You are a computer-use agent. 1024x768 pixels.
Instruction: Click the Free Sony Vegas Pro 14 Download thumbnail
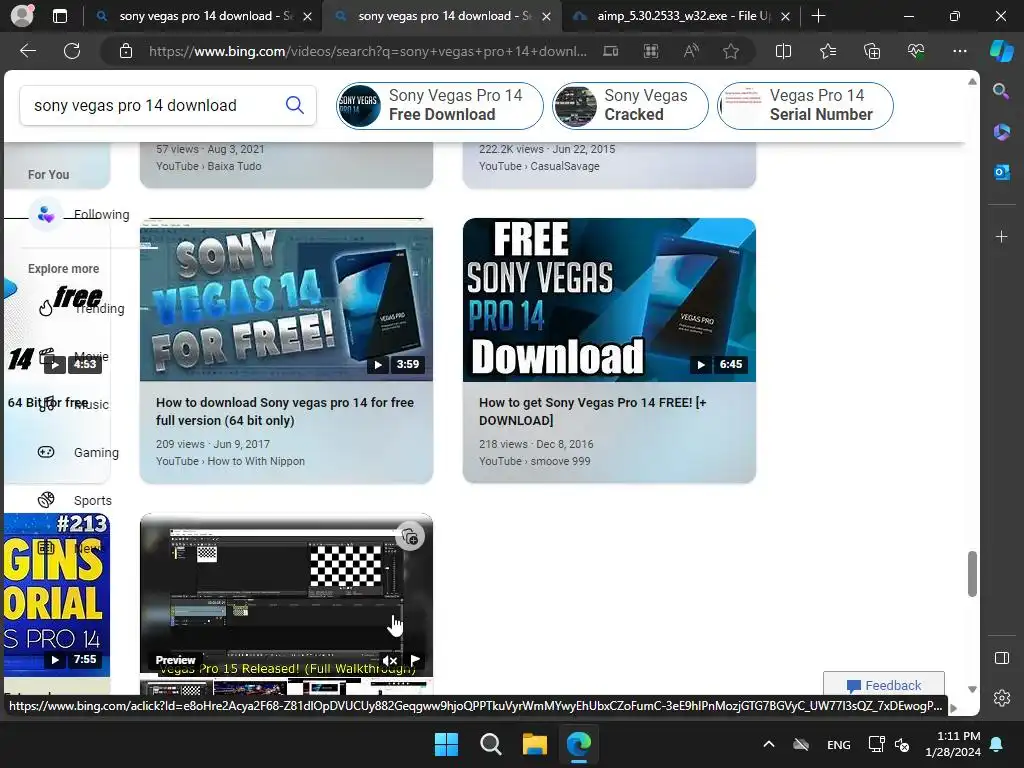609,300
